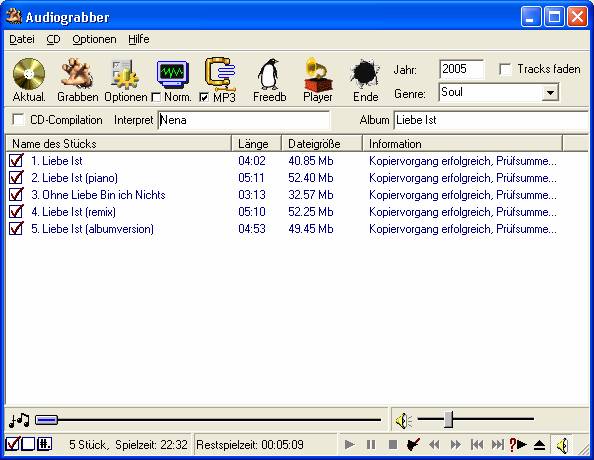Expand the Genre dropdown showing Soul
This screenshot has width=594, height=460.
(550, 92)
